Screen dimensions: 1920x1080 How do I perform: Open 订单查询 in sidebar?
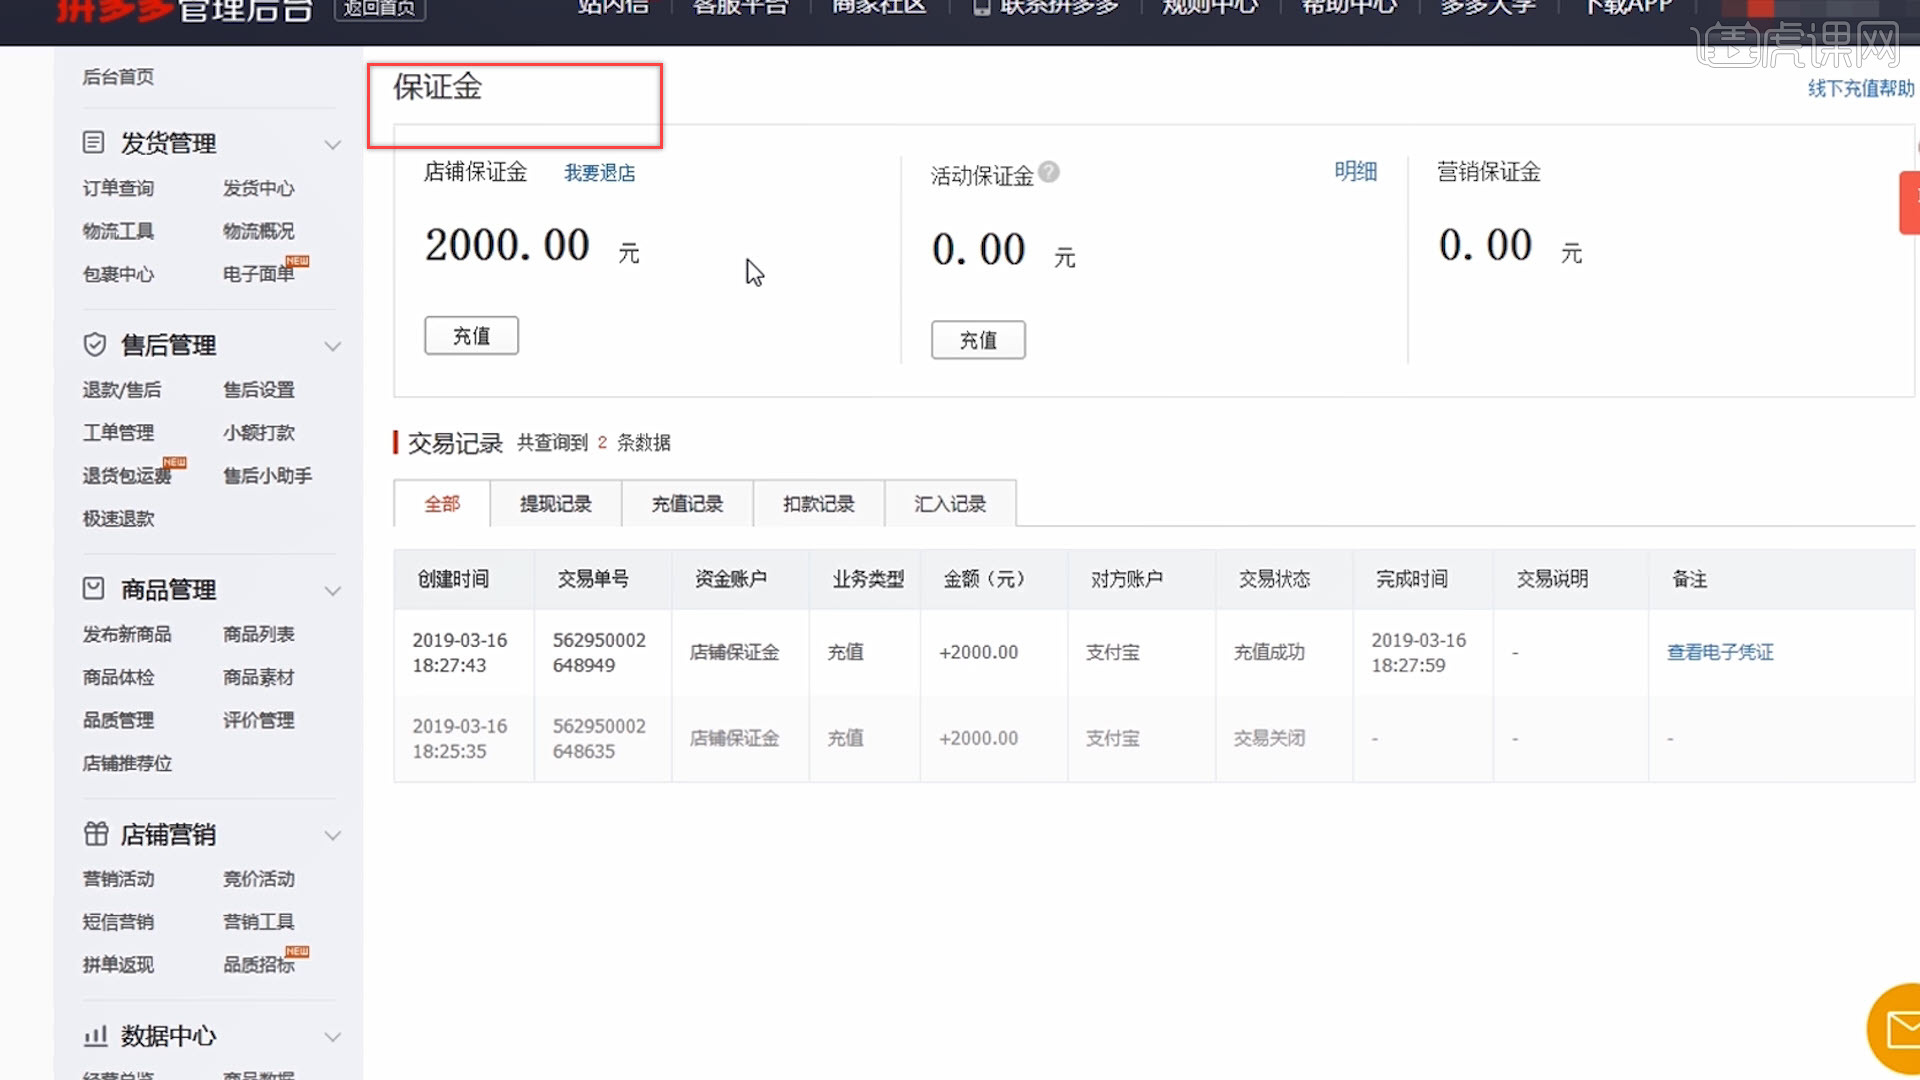pyautogui.click(x=118, y=188)
